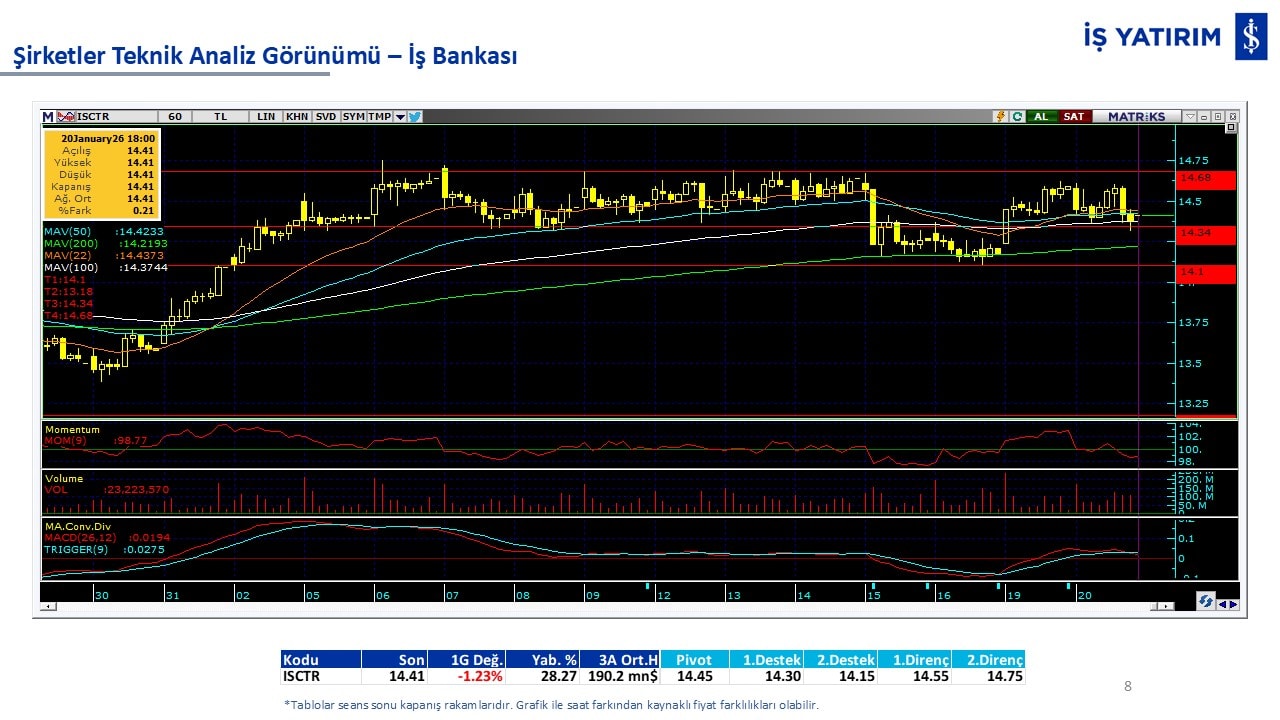Click the Twitter bird icon
Screen dimensions: 1280x720
pyautogui.click(x=415, y=117)
